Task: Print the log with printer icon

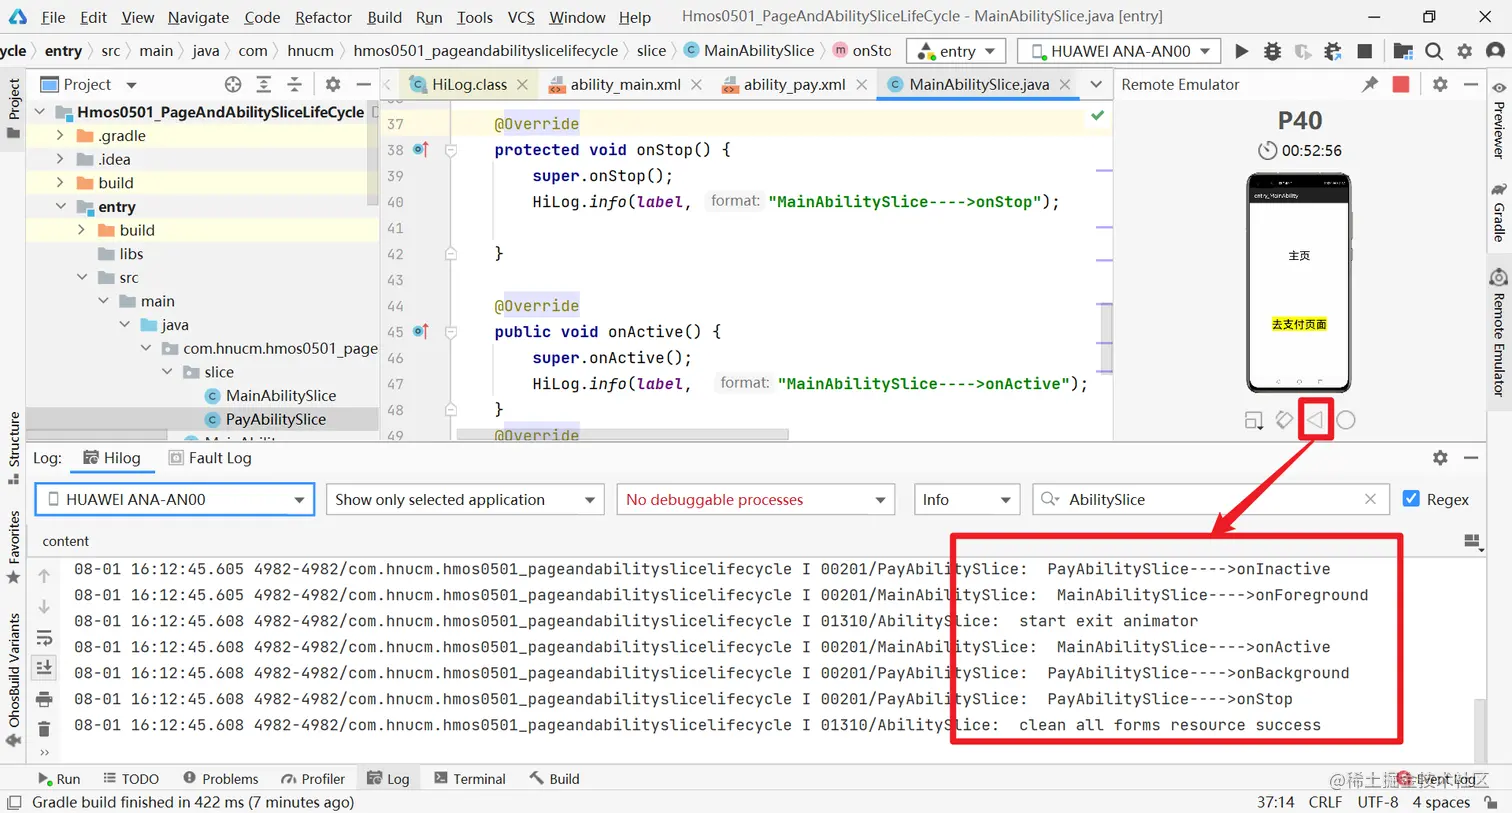Action: pos(44,699)
